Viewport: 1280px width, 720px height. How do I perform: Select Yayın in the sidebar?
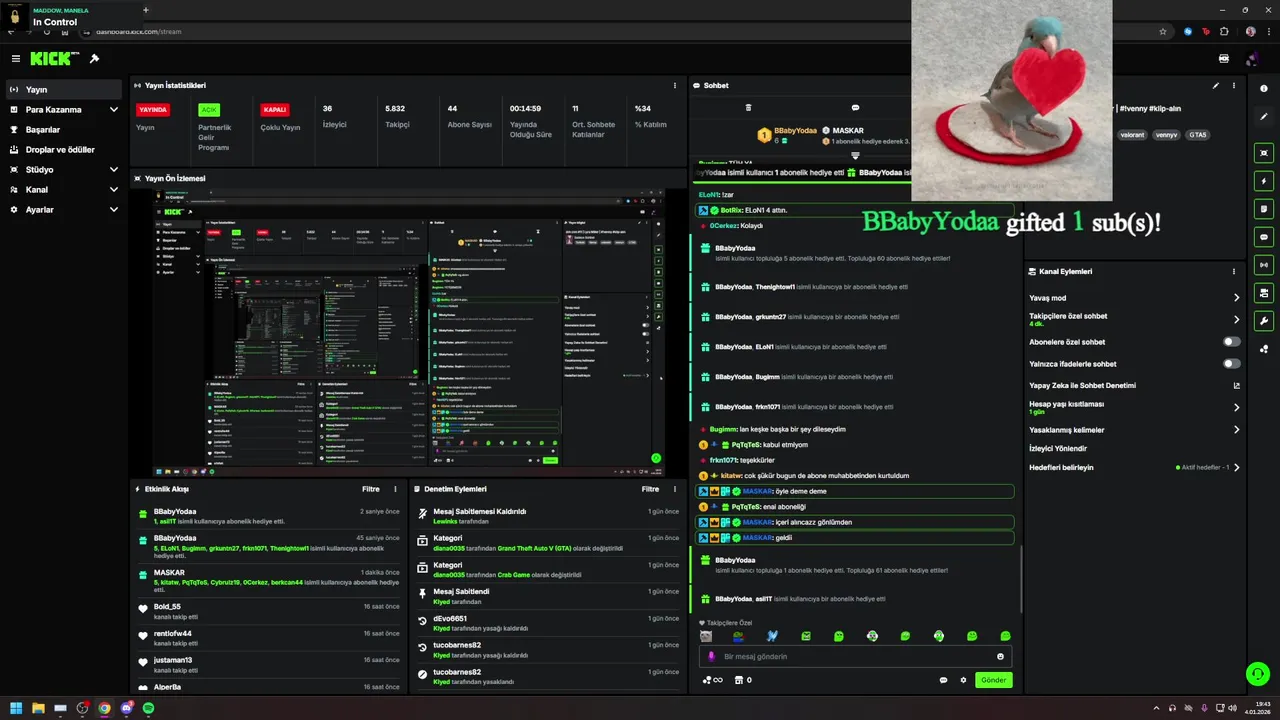[64, 89]
